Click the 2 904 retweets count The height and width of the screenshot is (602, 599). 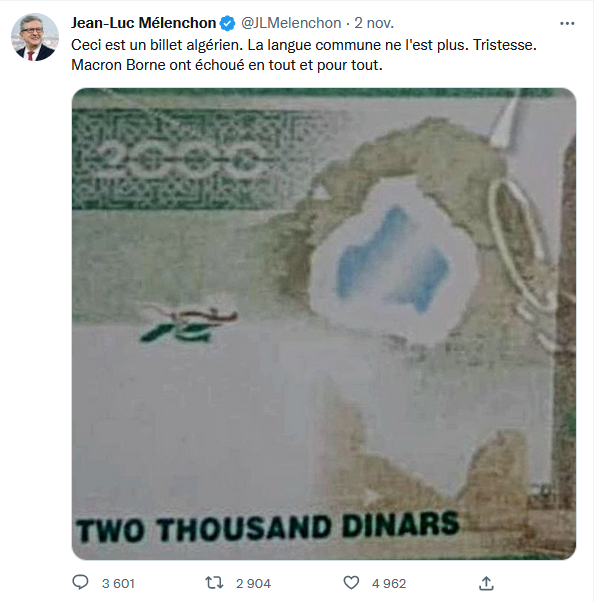(253, 584)
